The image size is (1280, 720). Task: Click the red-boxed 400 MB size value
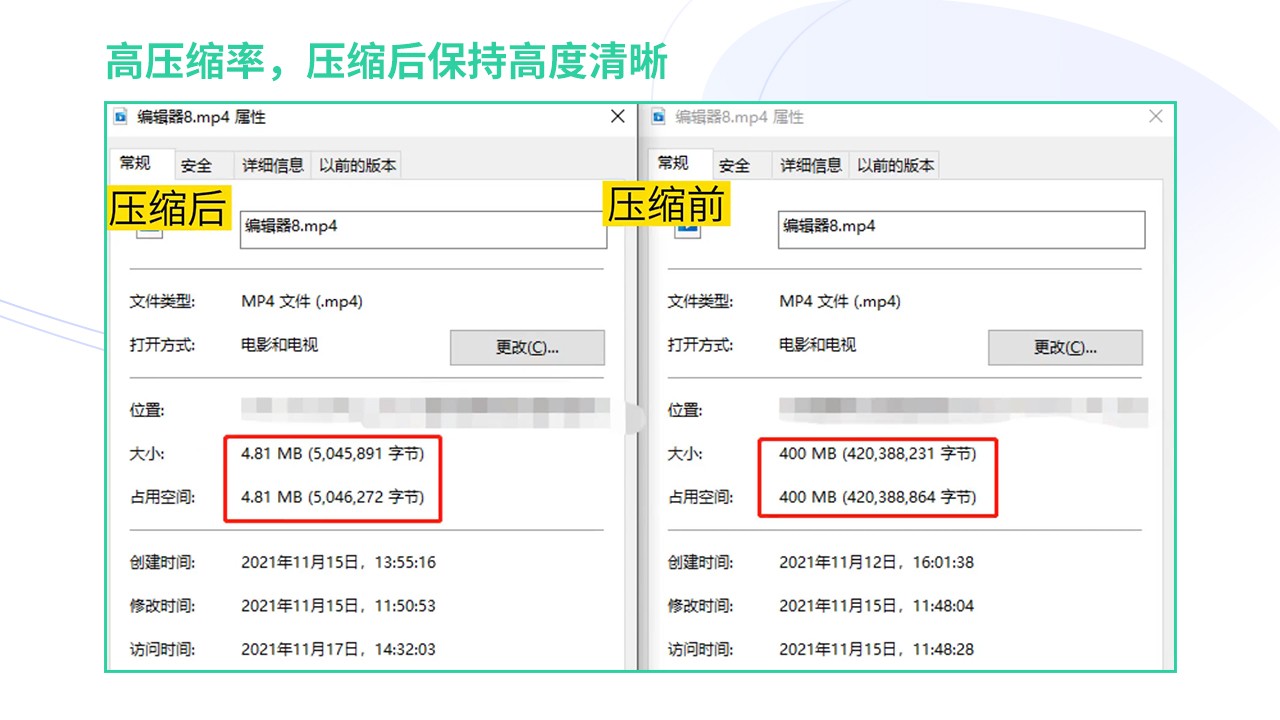877,452
